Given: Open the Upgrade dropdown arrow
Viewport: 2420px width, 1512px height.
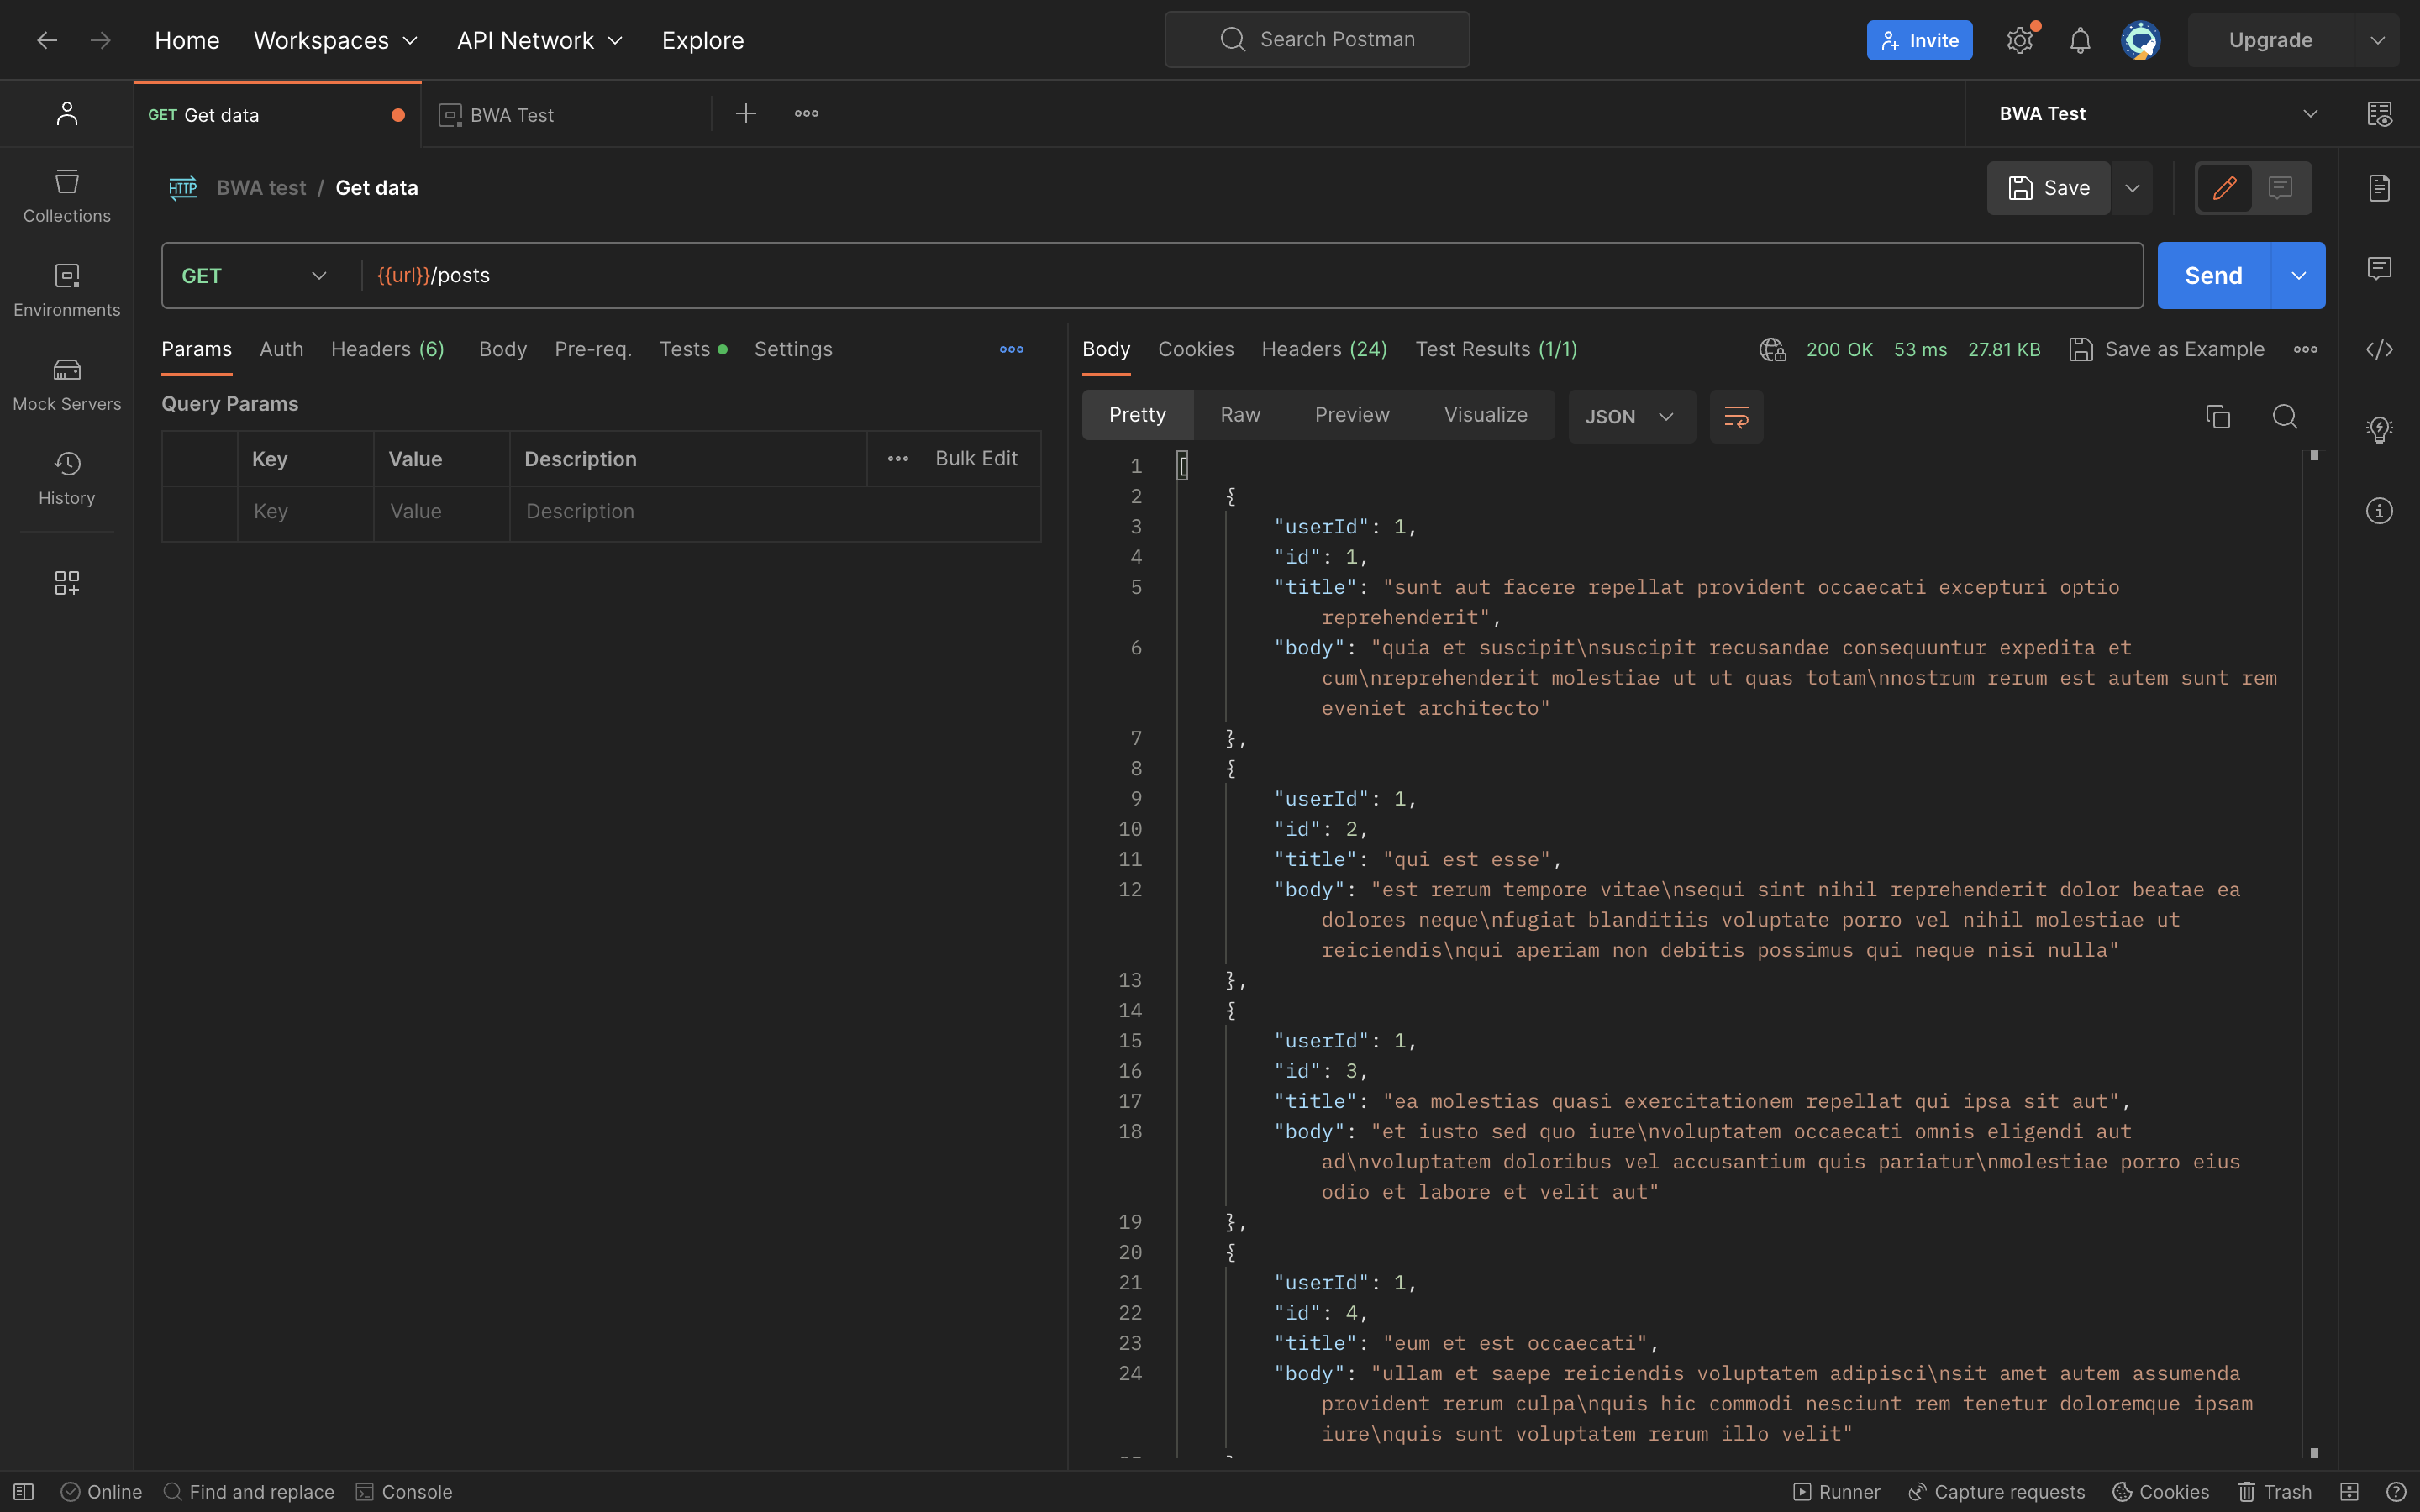Looking at the screenshot, I should [2377, 40].
